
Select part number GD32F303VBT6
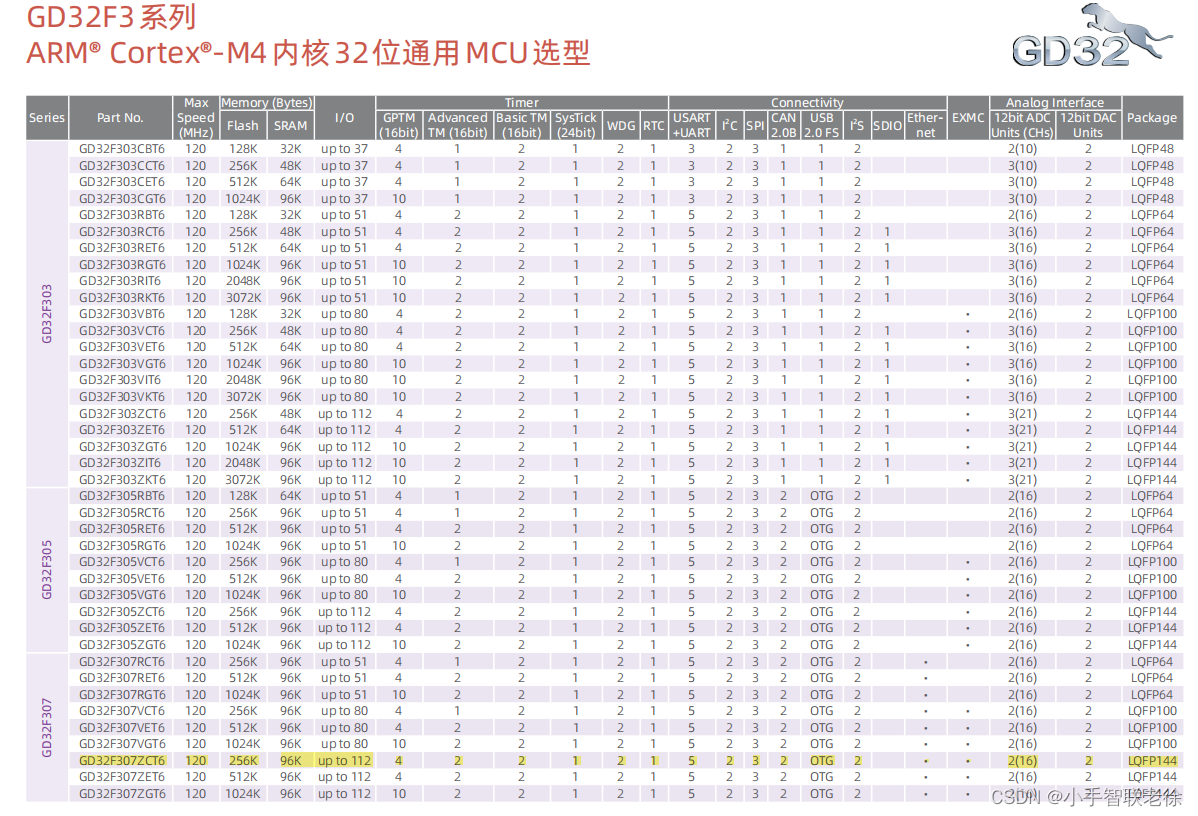(122, 313)
